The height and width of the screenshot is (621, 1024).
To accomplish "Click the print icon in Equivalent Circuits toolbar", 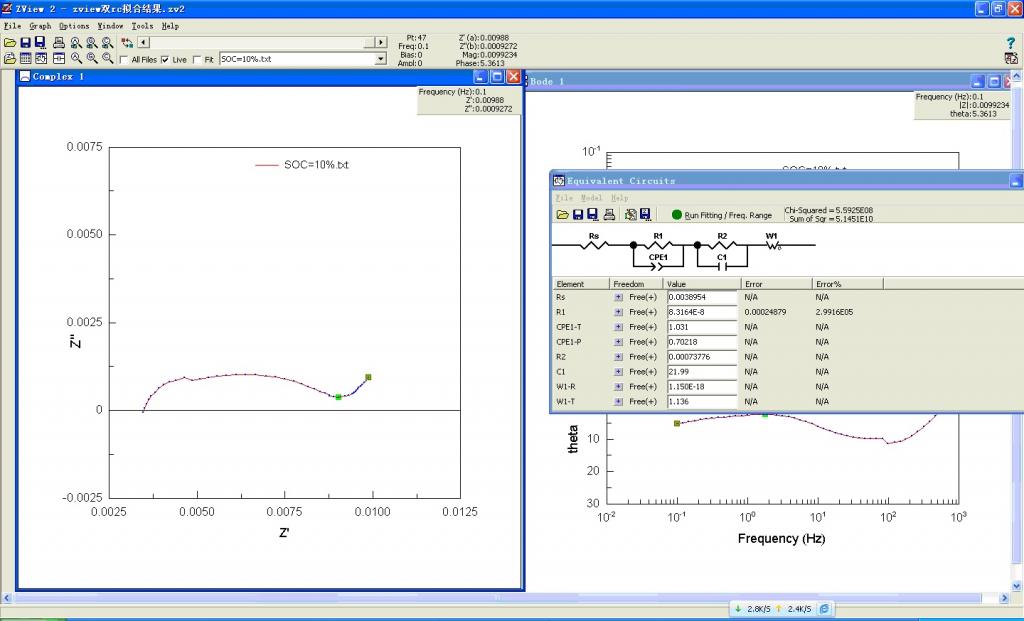I will [609, 214].
